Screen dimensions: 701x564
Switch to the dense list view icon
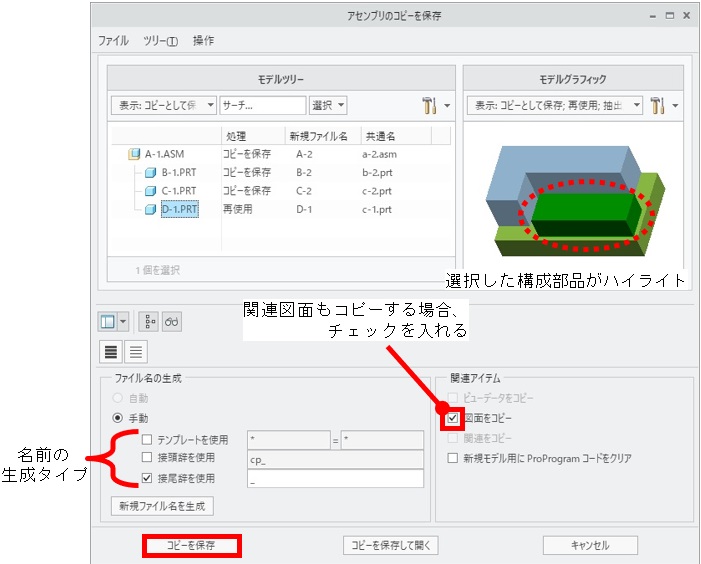coord(111,352)
